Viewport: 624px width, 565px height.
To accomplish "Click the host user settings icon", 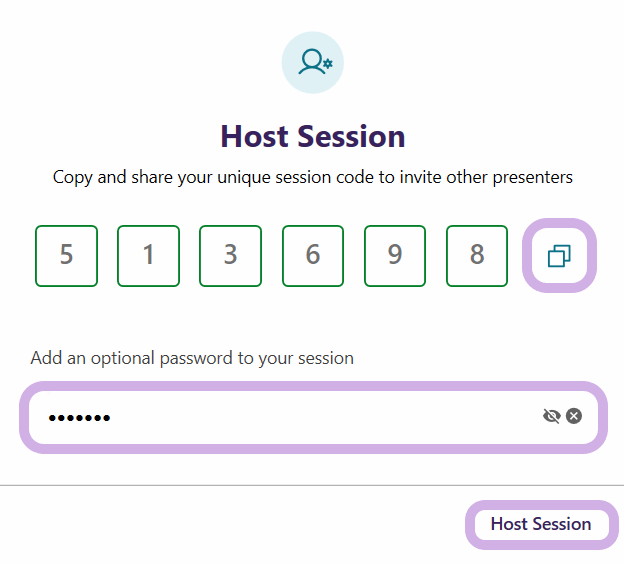I will (312, 62).
